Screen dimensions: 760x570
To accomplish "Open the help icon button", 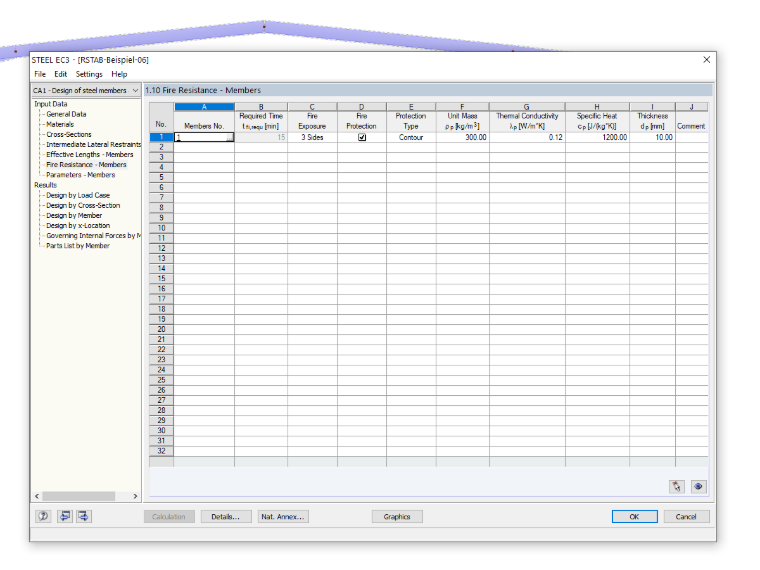I will point(43,516).
